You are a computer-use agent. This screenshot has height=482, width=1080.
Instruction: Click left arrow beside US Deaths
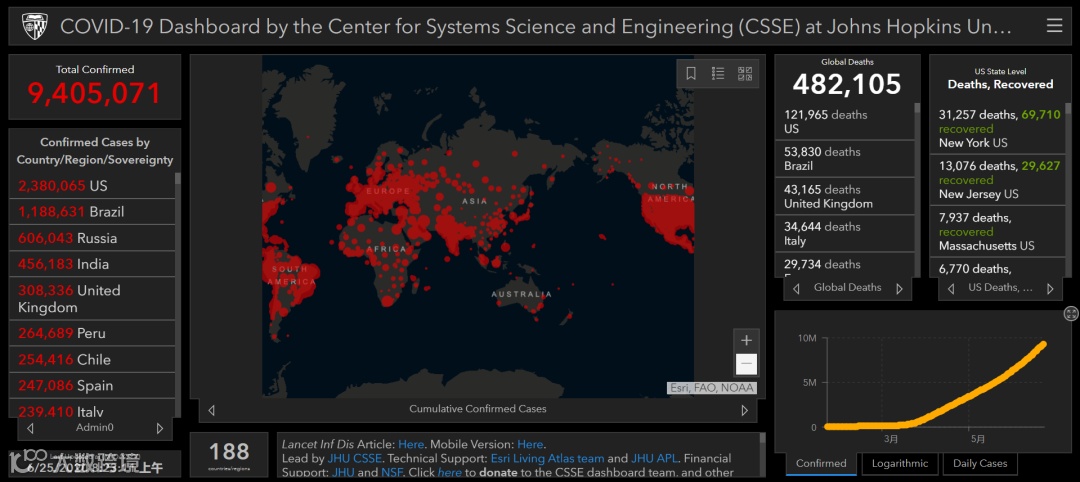coord(951,289)
